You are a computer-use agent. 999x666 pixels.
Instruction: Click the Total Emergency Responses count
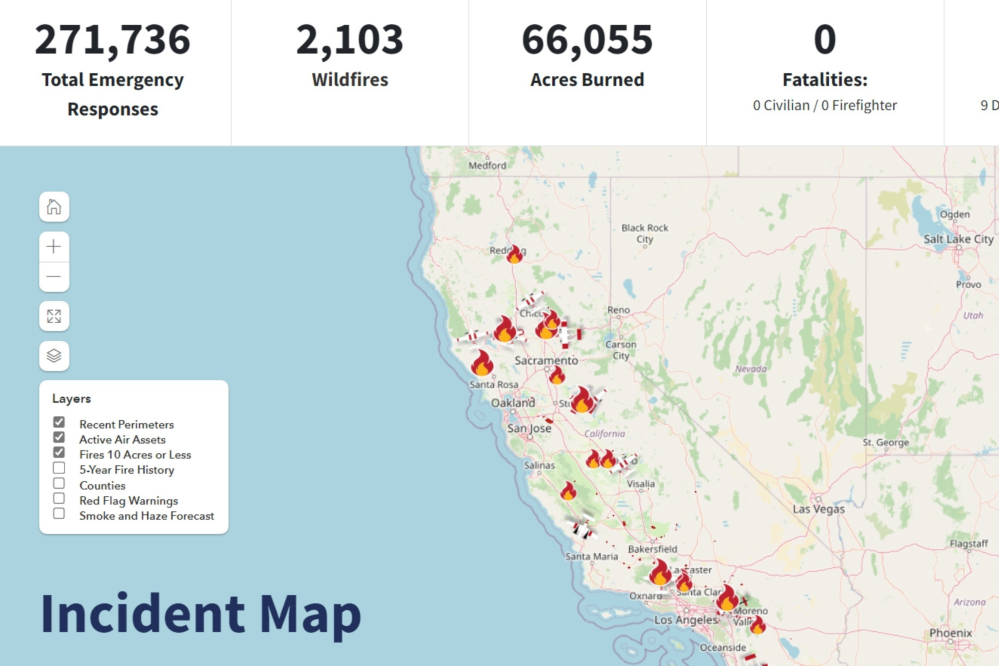point(112,40)
